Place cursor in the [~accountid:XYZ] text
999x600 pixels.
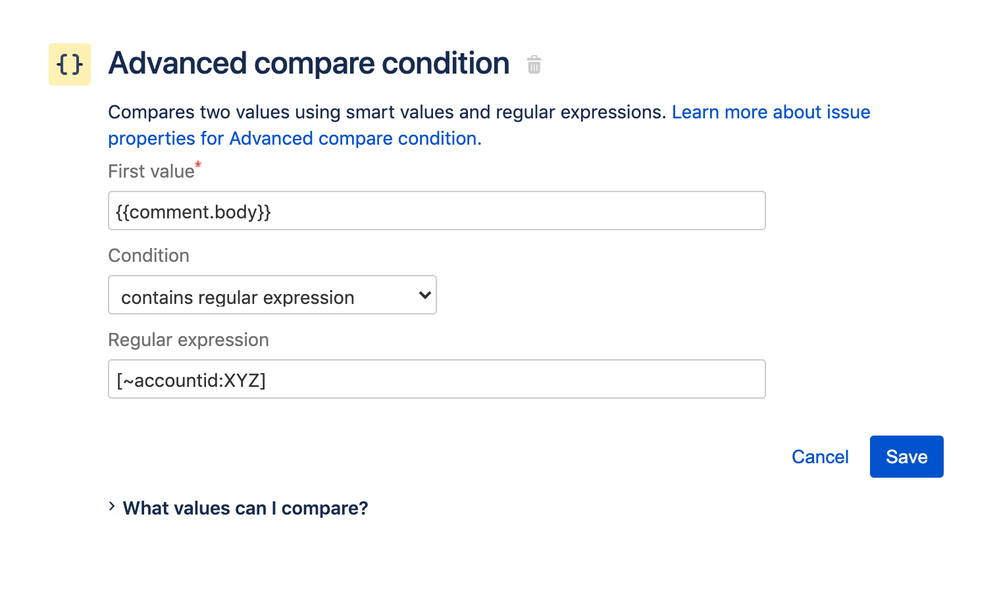(x=192, y=380)
